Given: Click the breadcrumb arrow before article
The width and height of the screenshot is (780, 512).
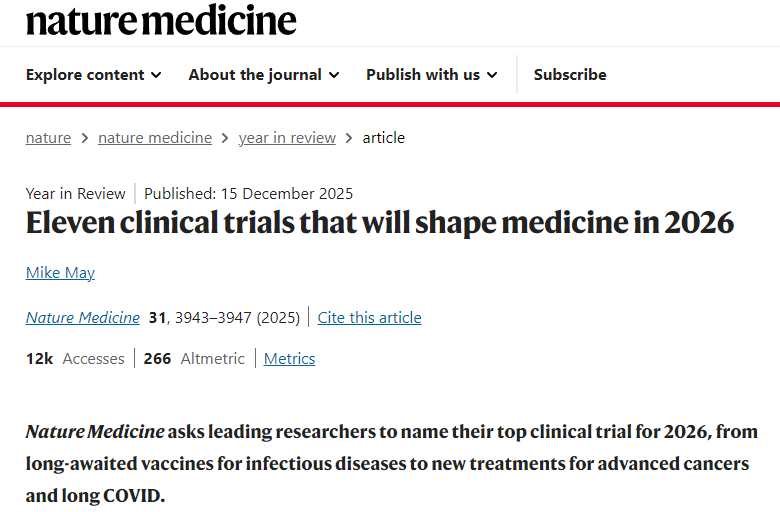Looking at the screenshot, I should (349, 138).
